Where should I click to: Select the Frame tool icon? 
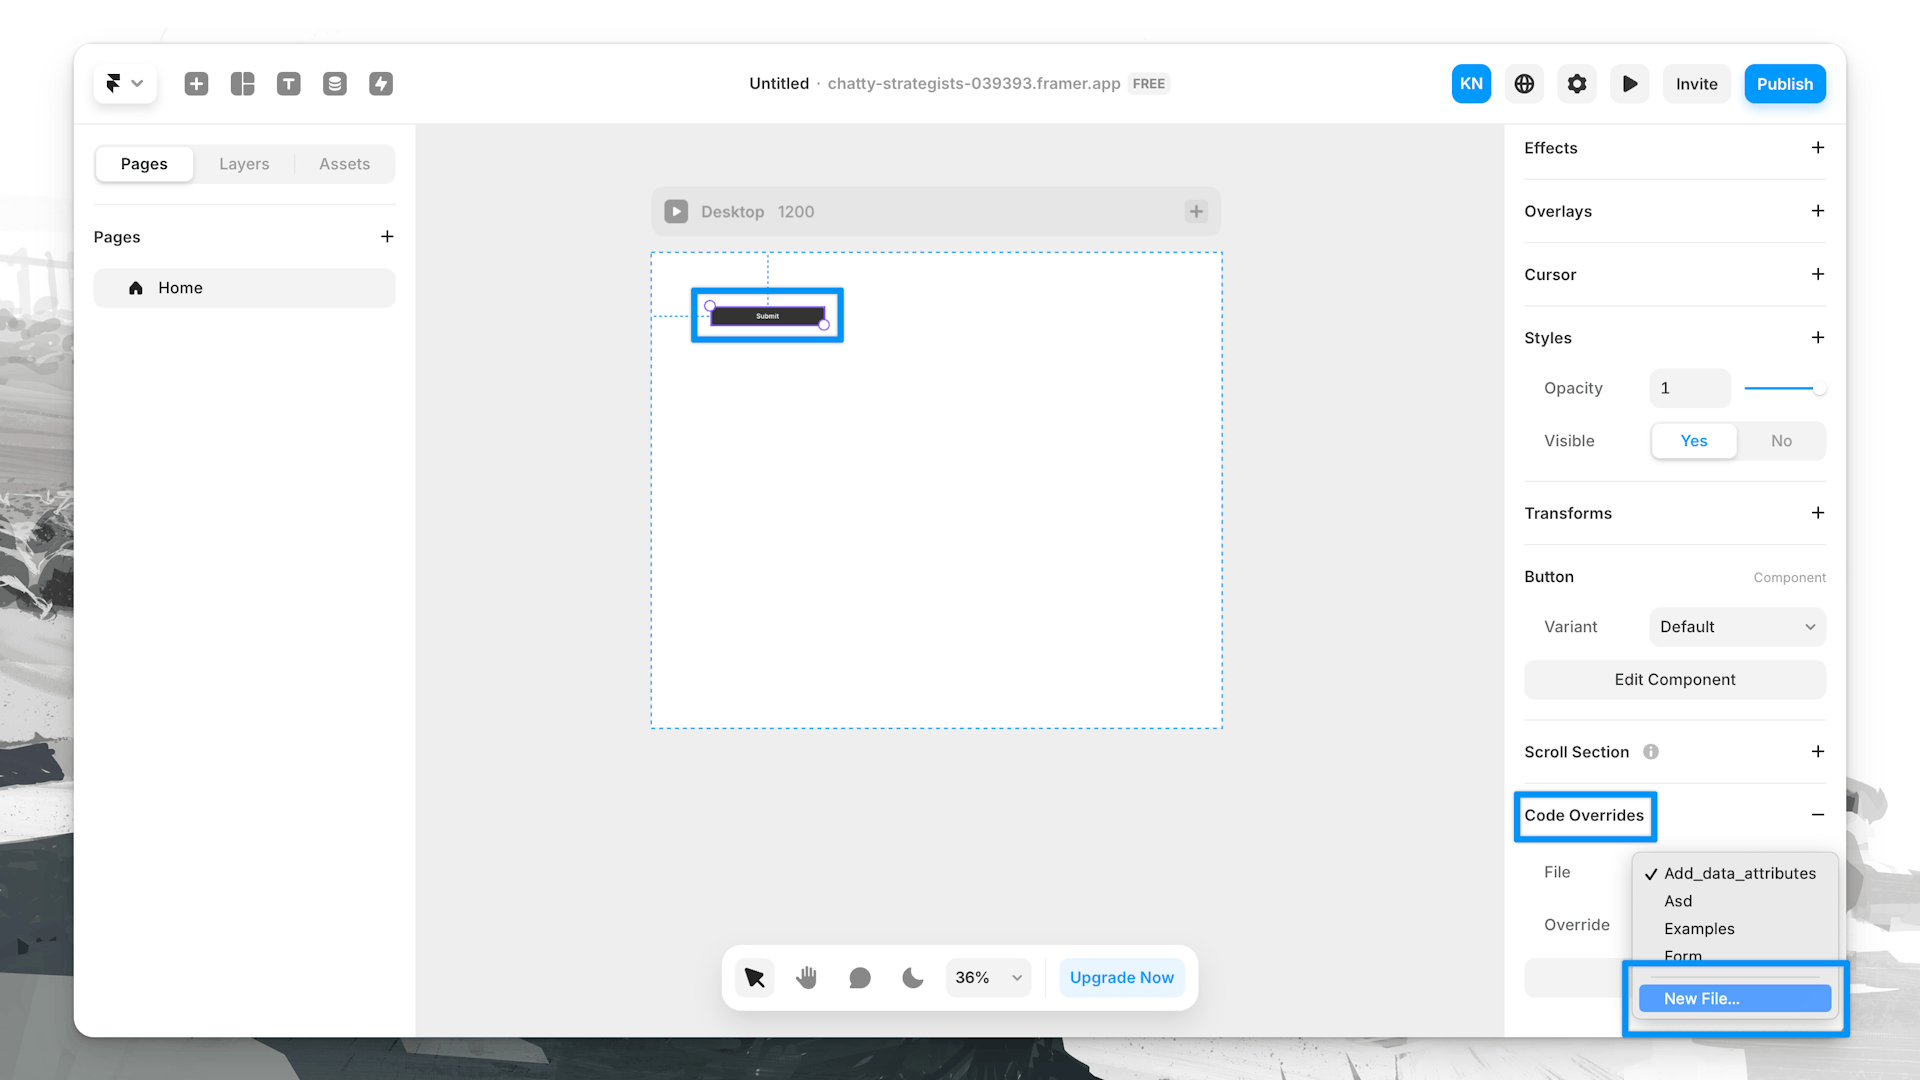click(x=243, y=83)
